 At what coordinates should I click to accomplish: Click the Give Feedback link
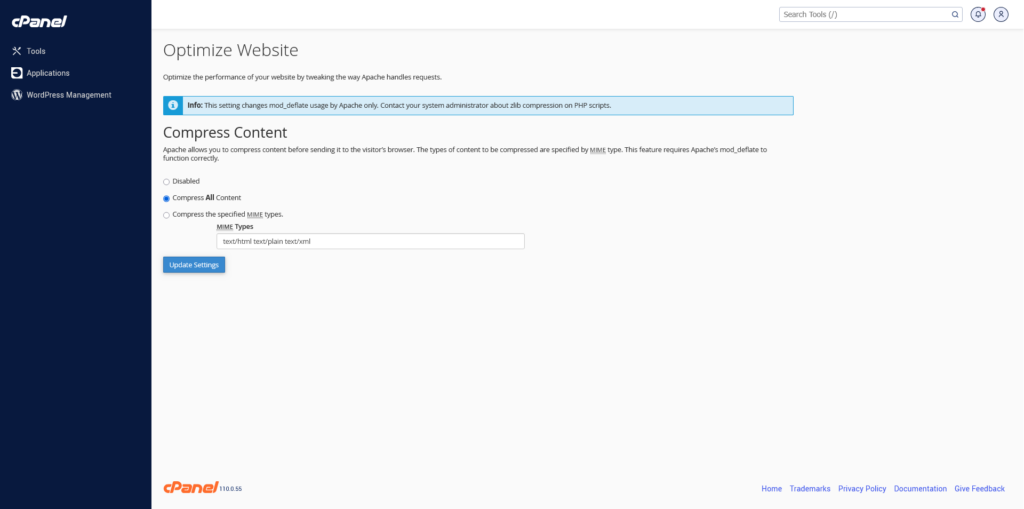(979, 489)
